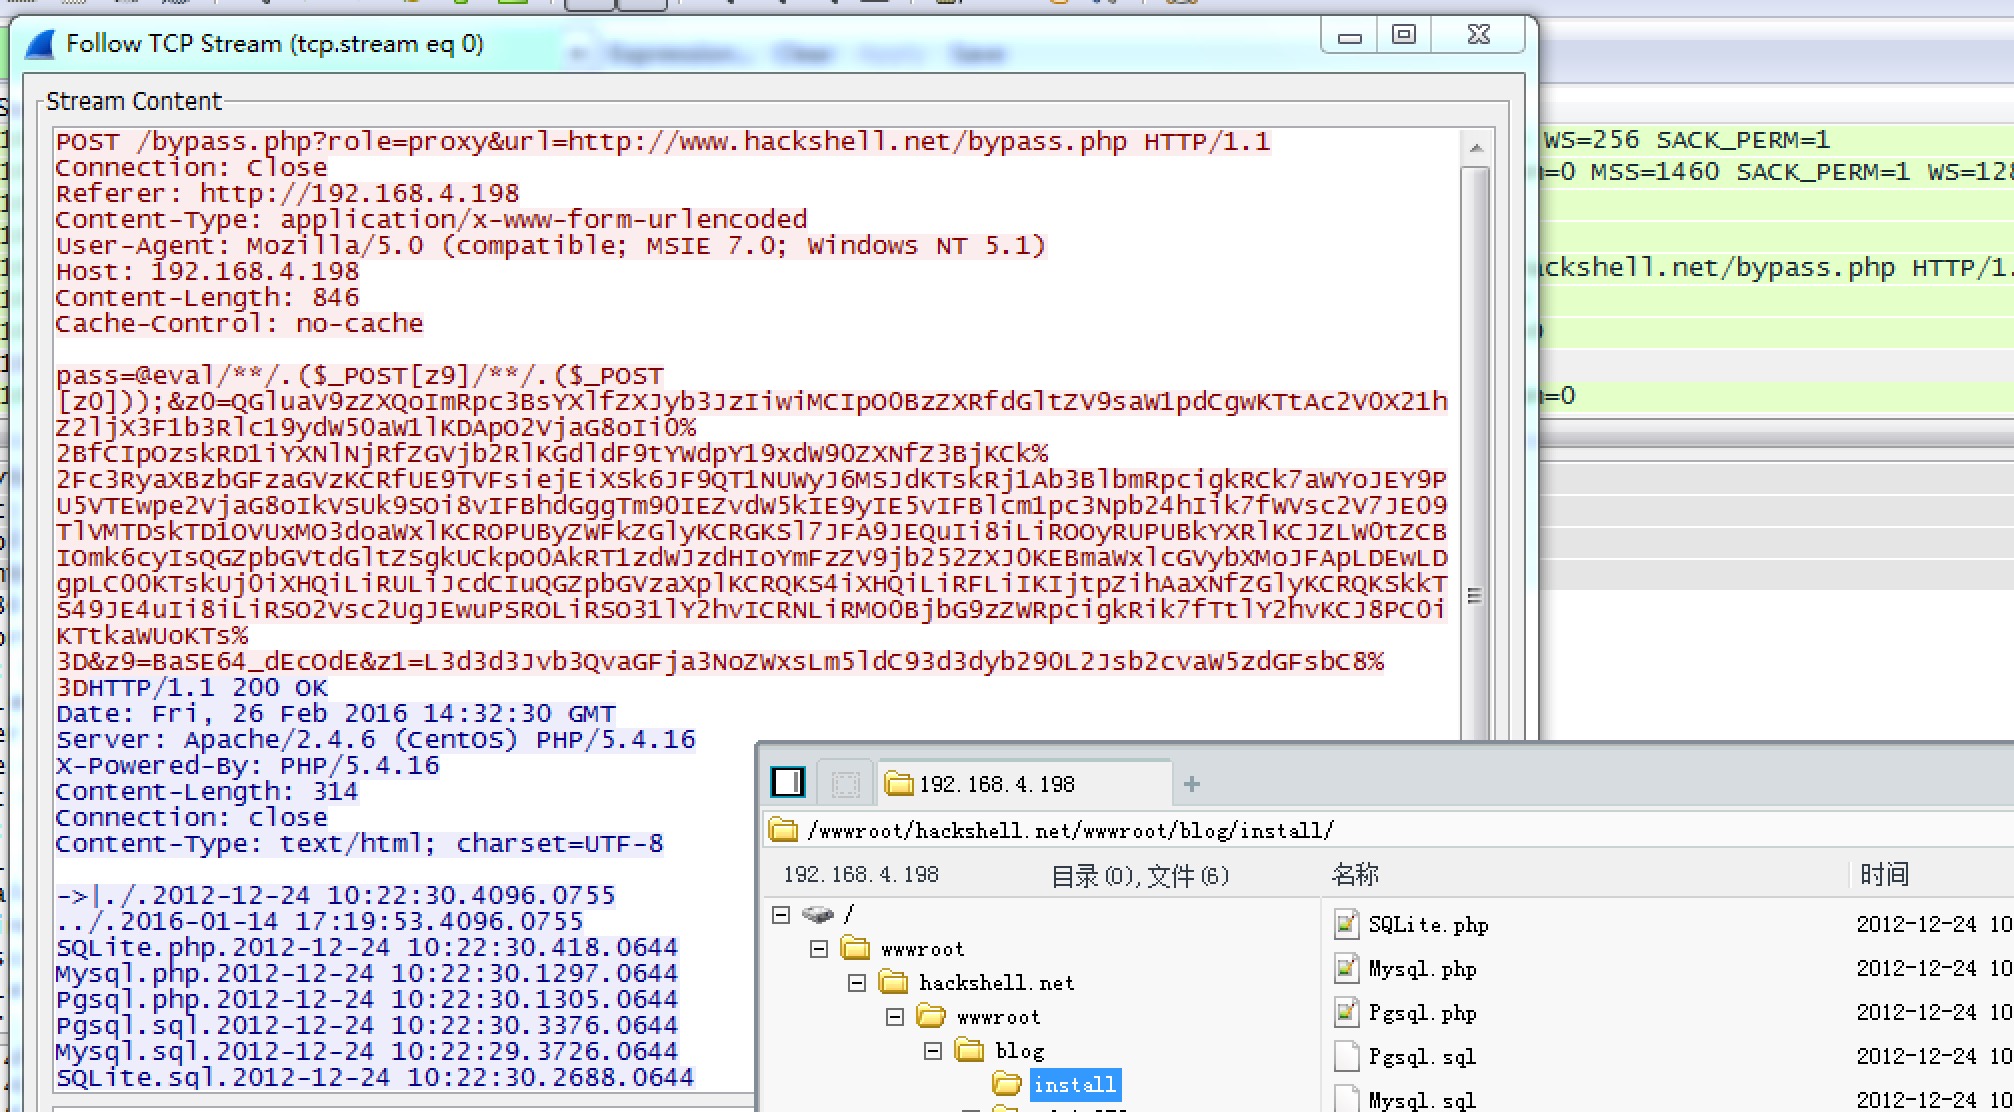Select the install folder in tree
Image resolution: width=2014 pixels, height=1112 pixels.
pos(1074,1085)
